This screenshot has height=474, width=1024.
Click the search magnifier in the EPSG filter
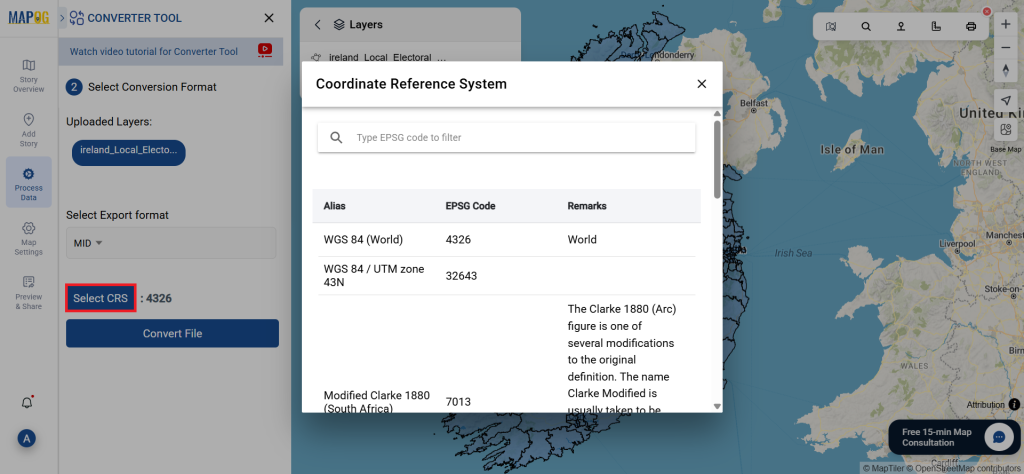336,138
